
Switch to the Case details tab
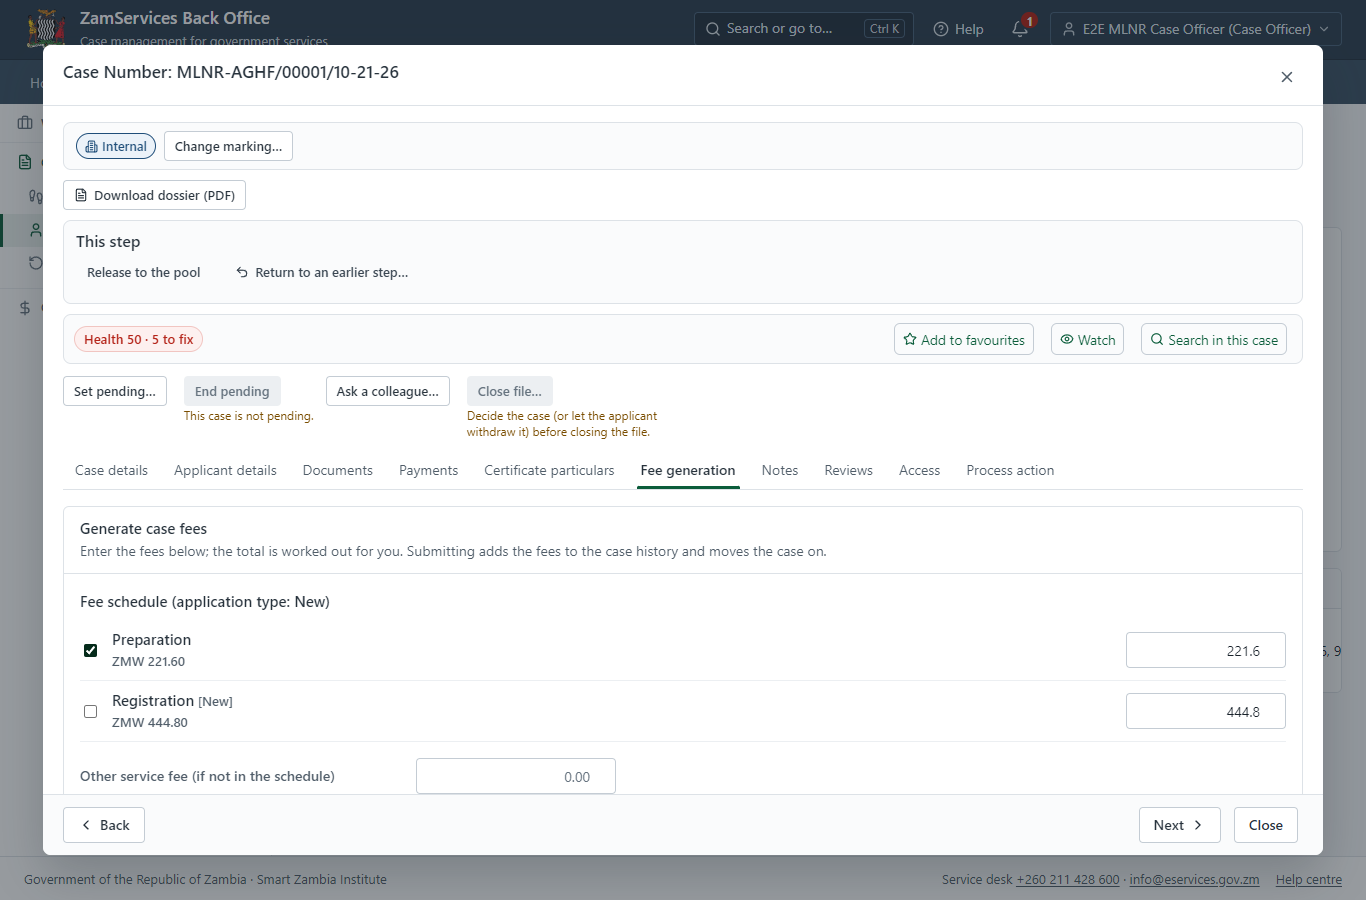tap(111, 470)
